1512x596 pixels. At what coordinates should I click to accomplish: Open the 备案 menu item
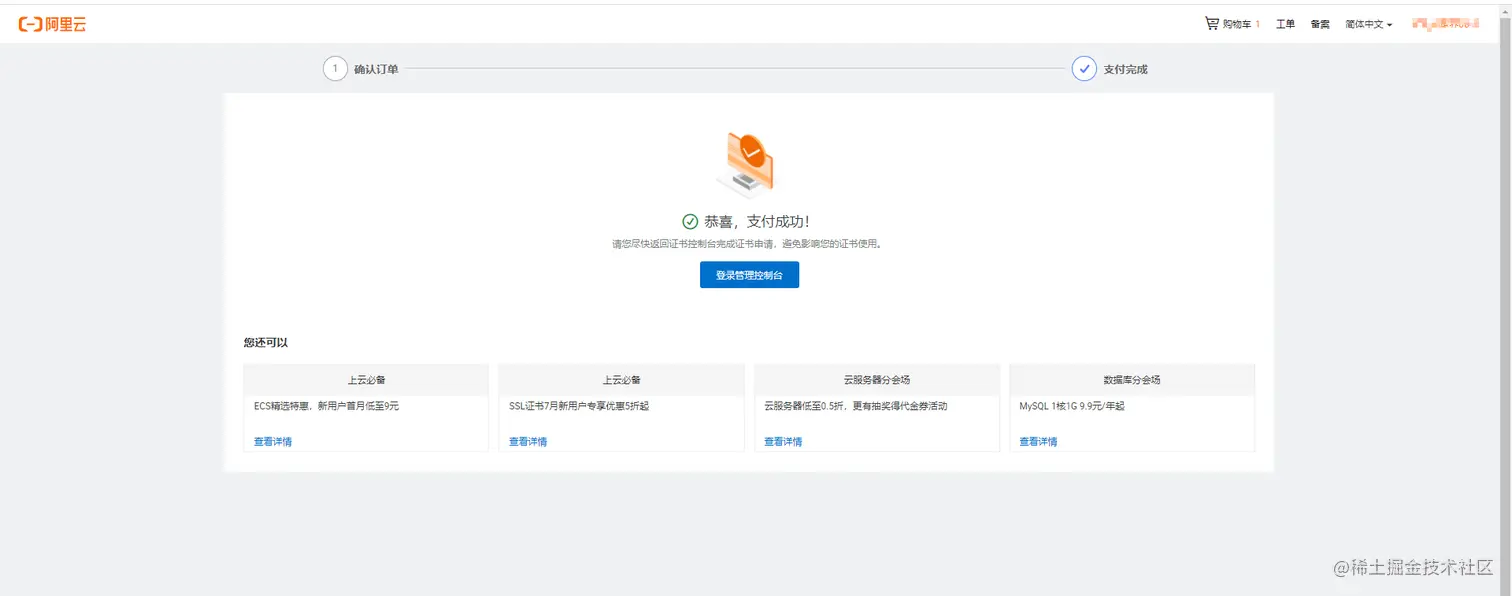tap(1320, 24)
